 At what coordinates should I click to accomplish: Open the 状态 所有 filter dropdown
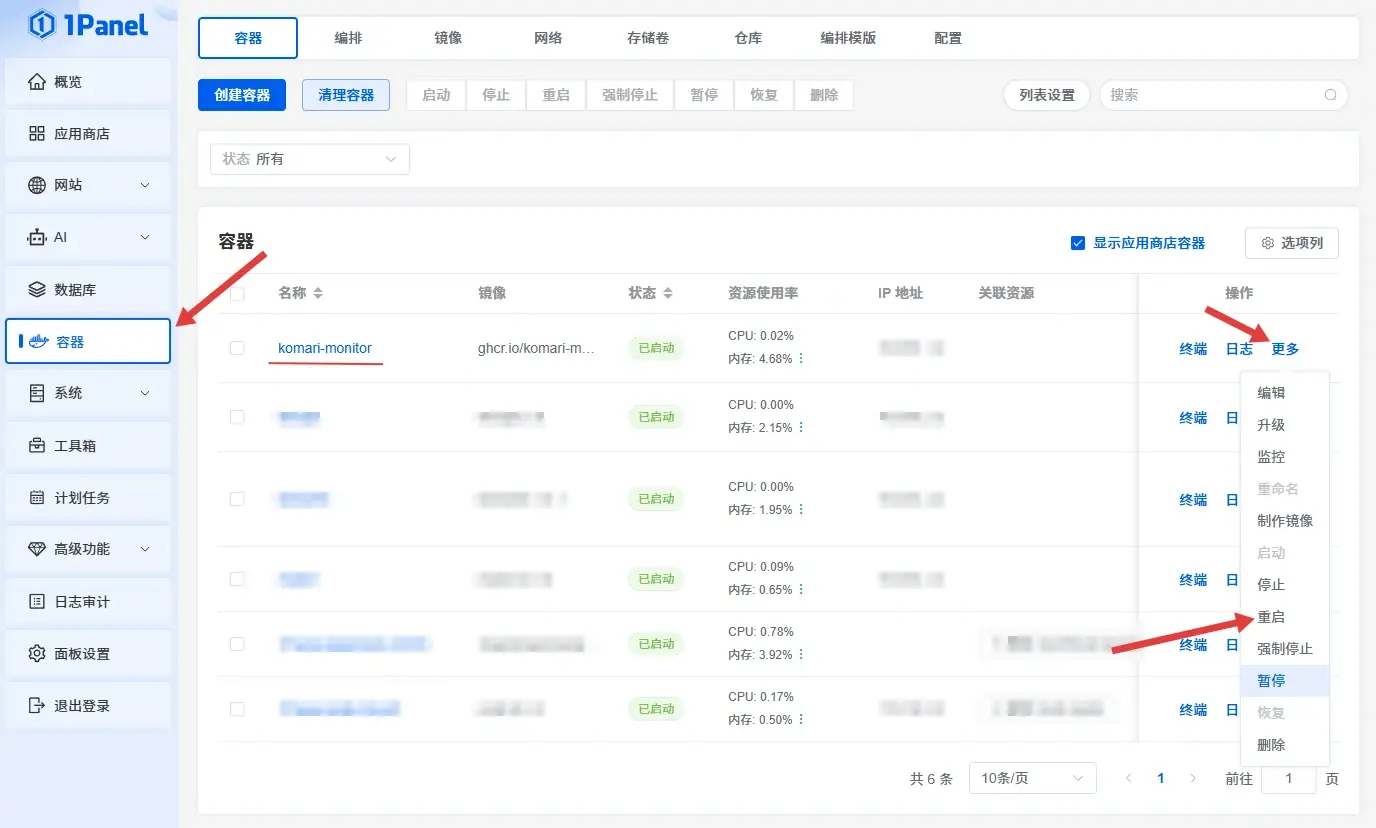click(309, 159)
